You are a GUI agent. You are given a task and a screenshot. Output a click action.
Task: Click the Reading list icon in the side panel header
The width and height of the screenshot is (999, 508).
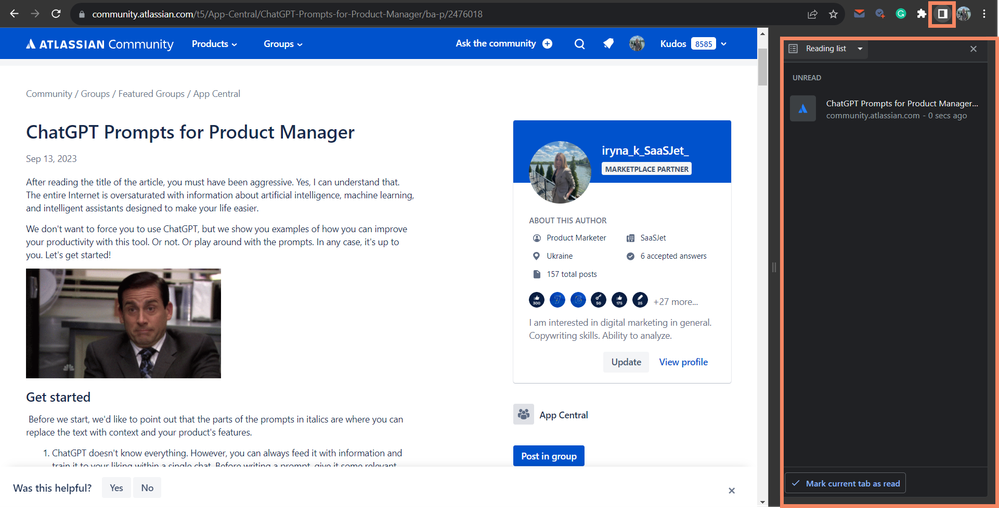click(x=793, y=48)
